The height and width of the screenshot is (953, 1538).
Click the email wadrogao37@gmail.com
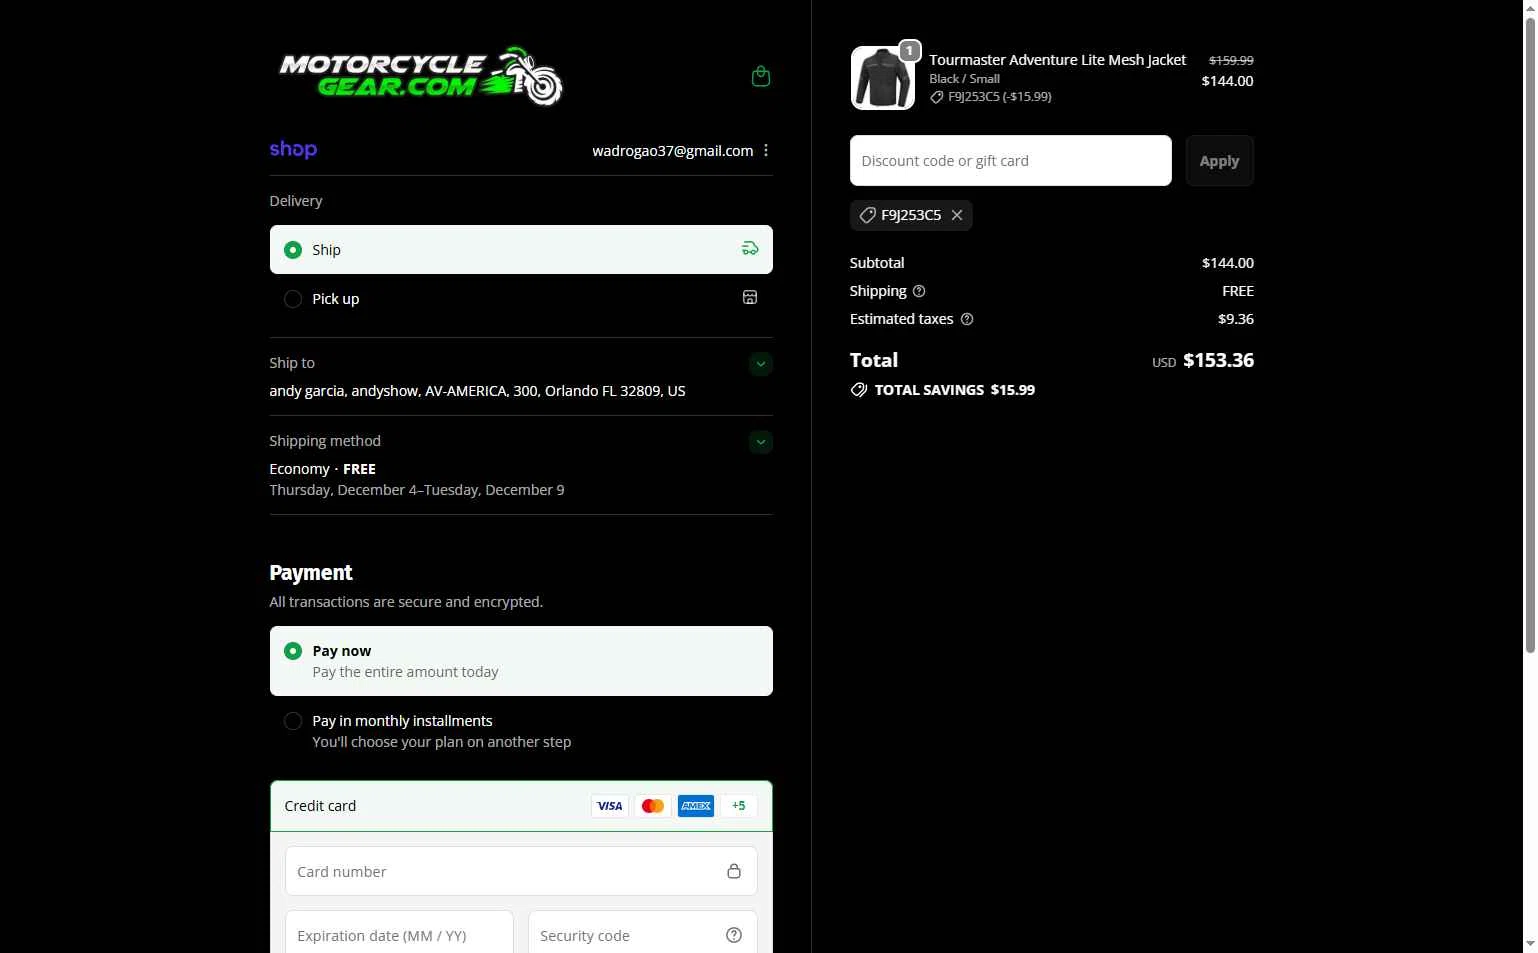(x=672, y=151)
